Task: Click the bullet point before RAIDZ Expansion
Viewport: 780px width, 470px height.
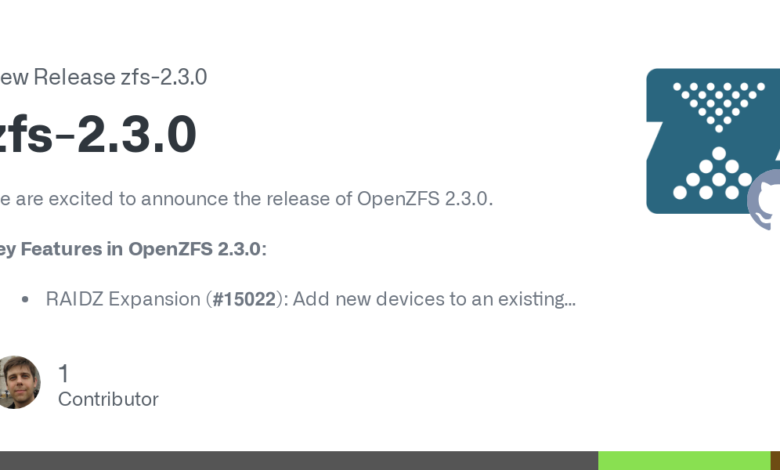Action: [x=23, y=299]
